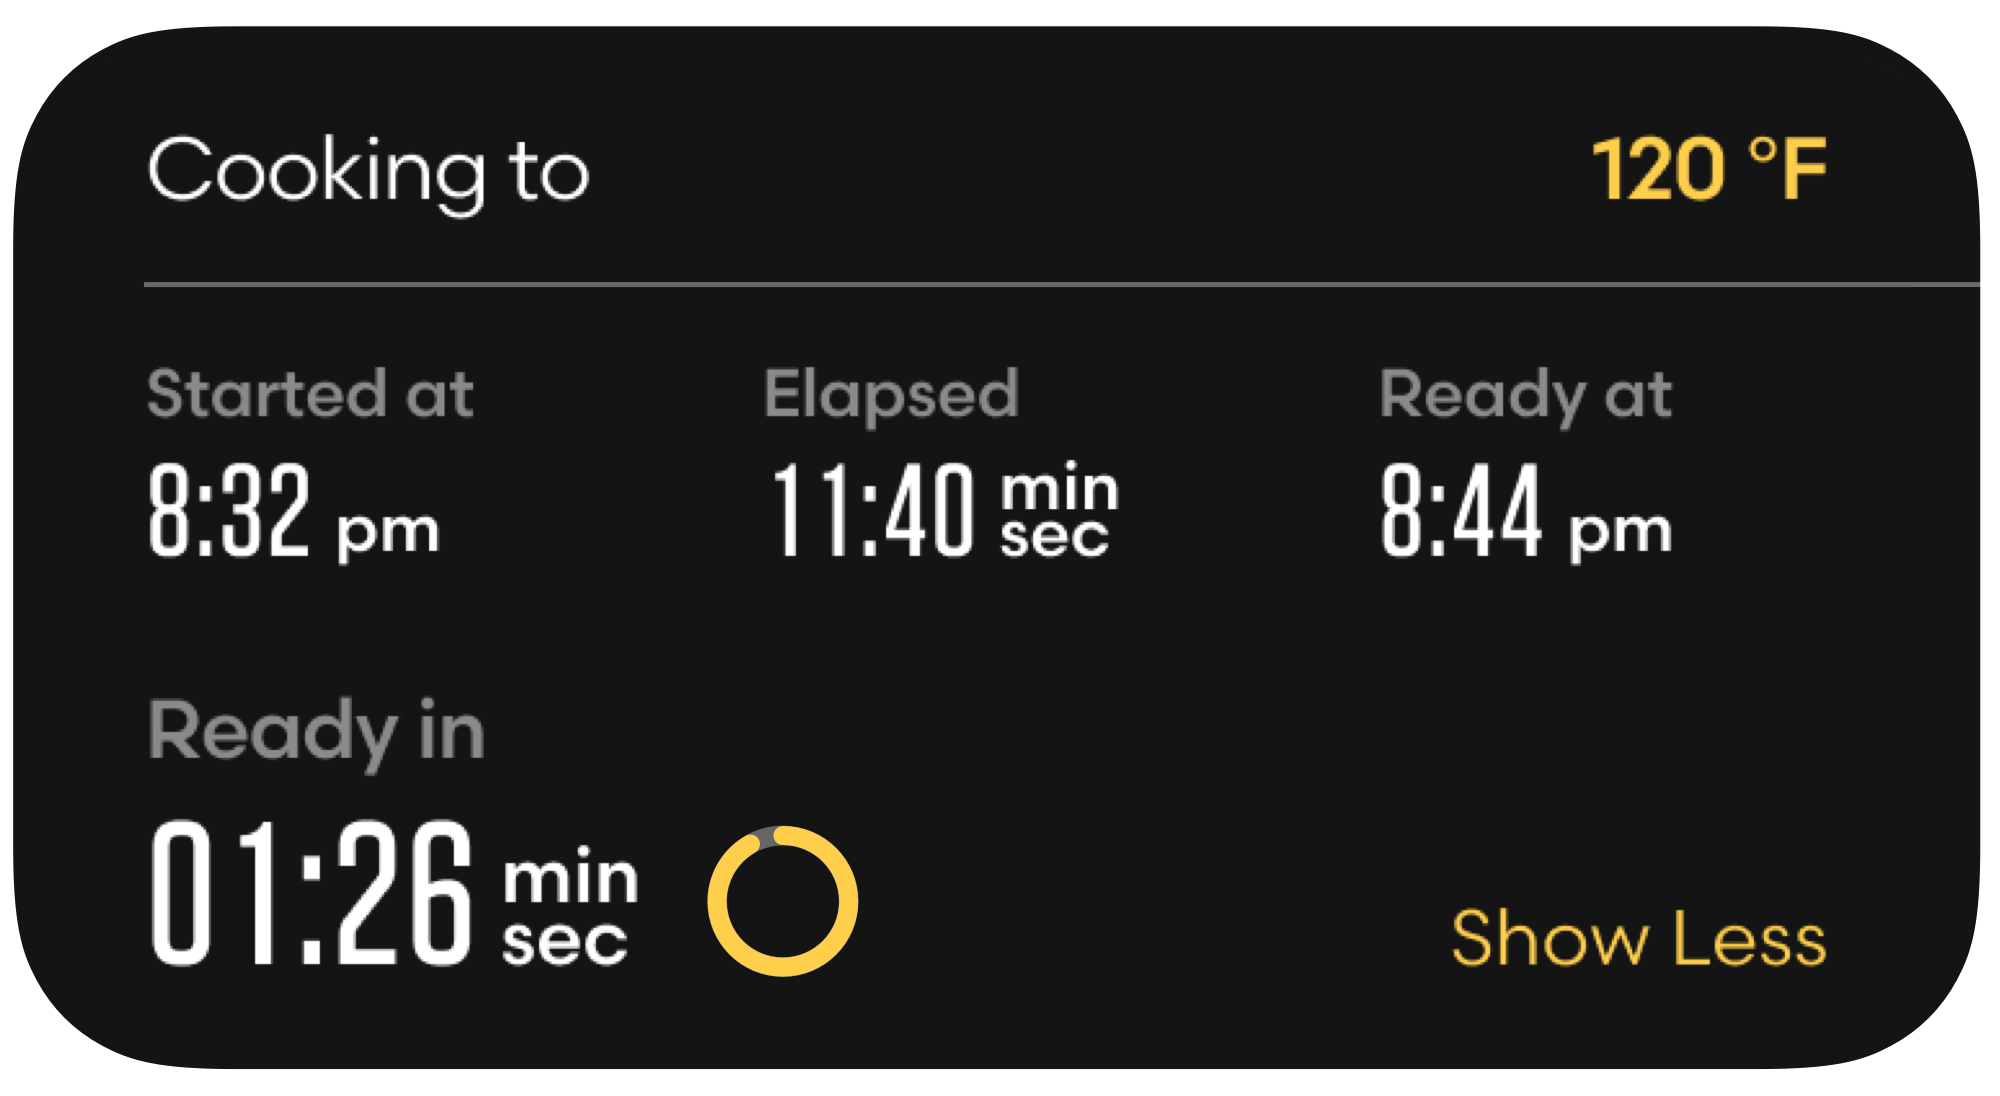The height and width of the screenshot is (1096, 2000).
Task: Click the Started at label
Action: [310, 393]
